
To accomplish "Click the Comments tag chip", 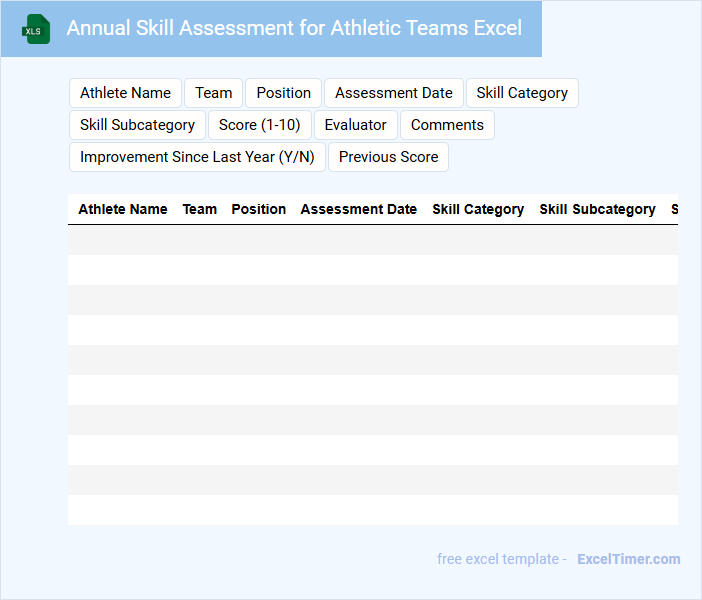I will coord(447,125).
